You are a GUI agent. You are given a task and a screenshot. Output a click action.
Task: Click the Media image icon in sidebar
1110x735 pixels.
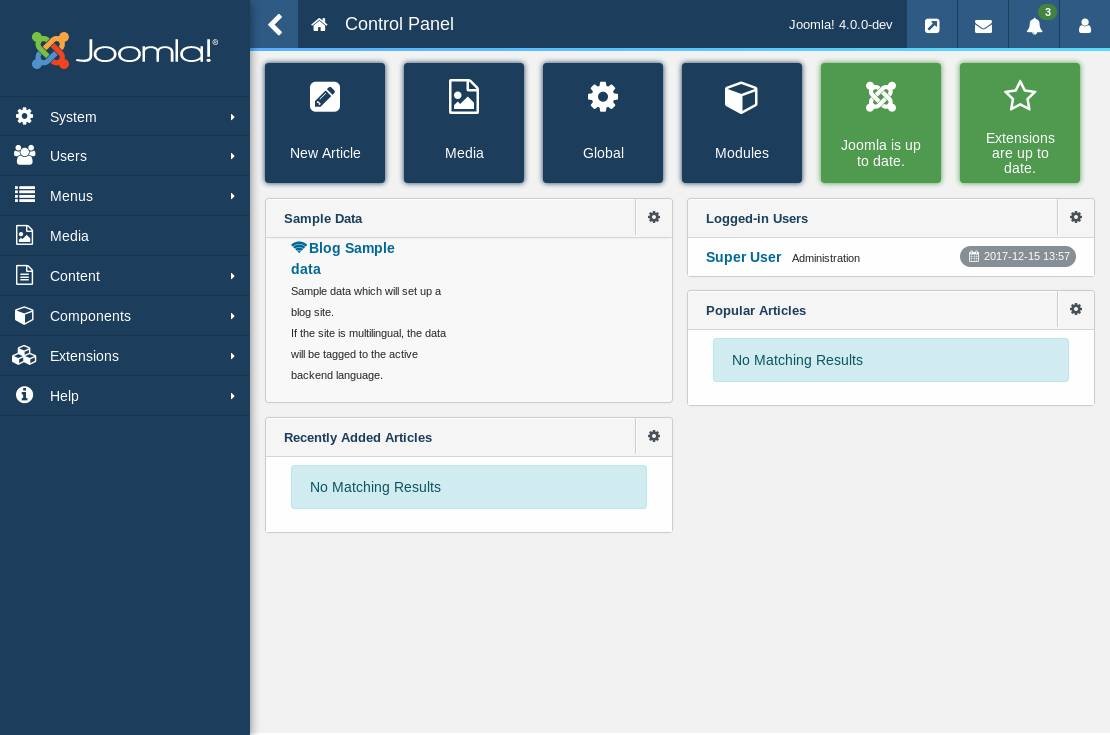point(25,235)
